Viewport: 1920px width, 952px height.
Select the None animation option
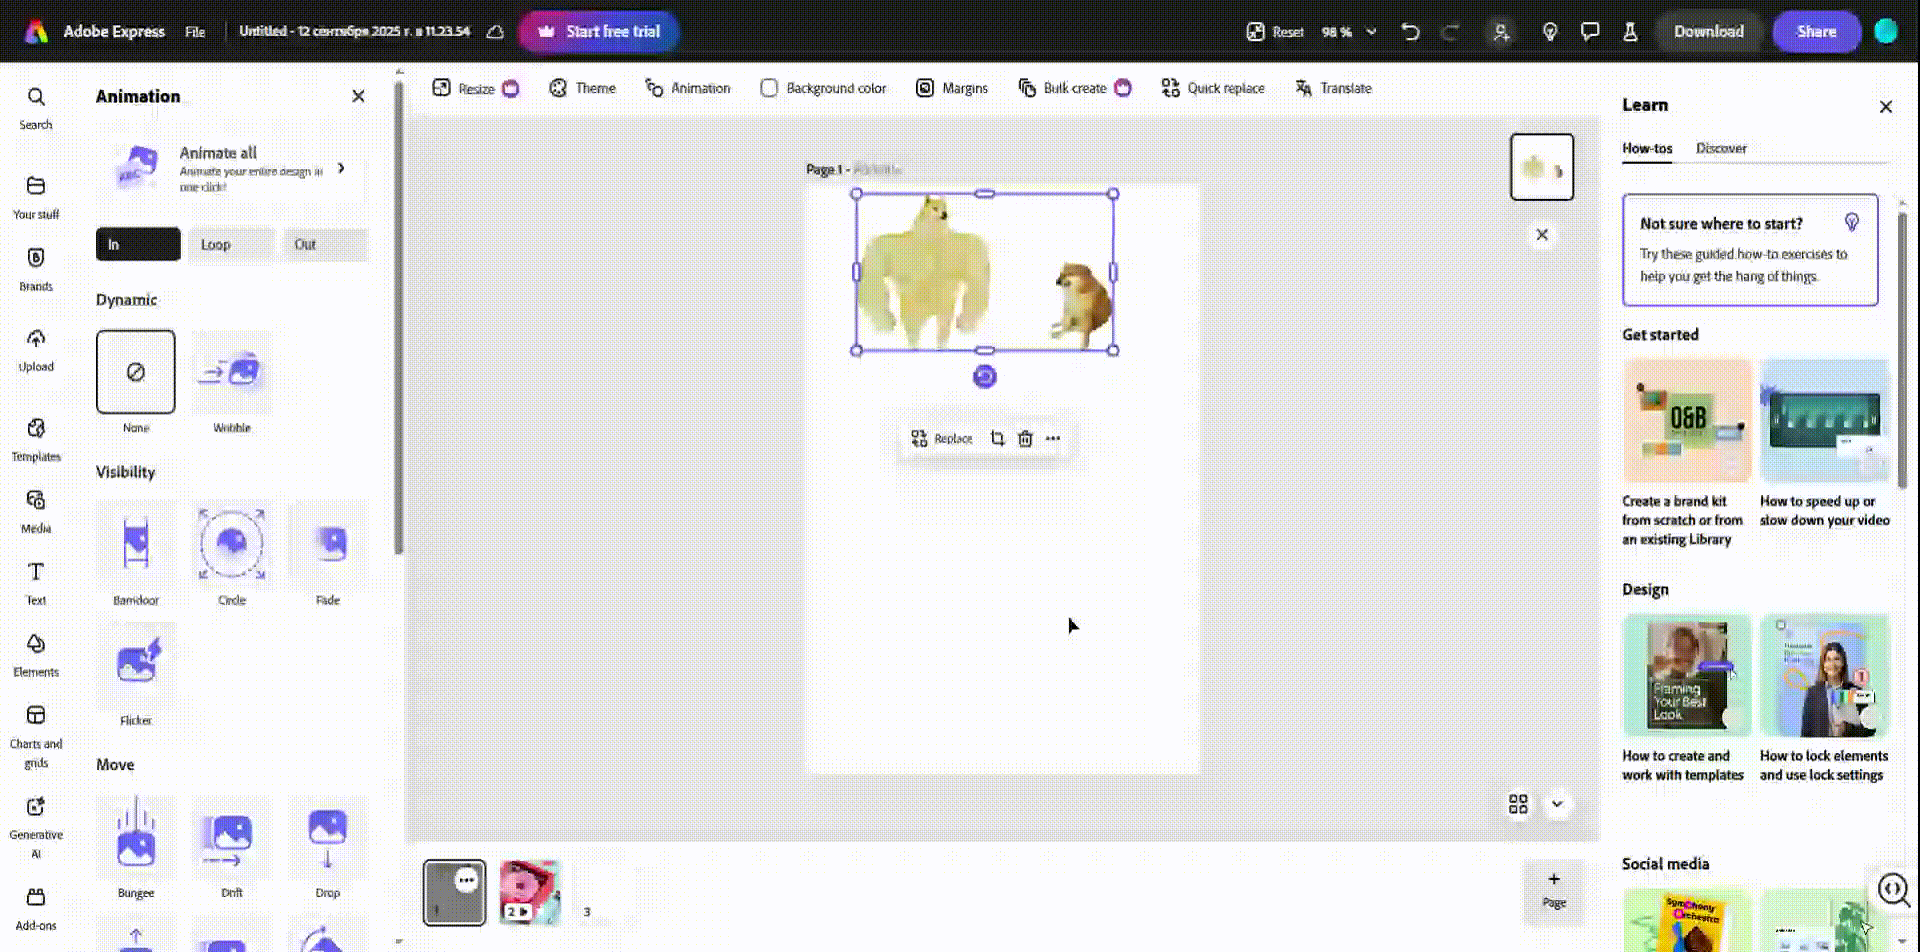(136, 372)
